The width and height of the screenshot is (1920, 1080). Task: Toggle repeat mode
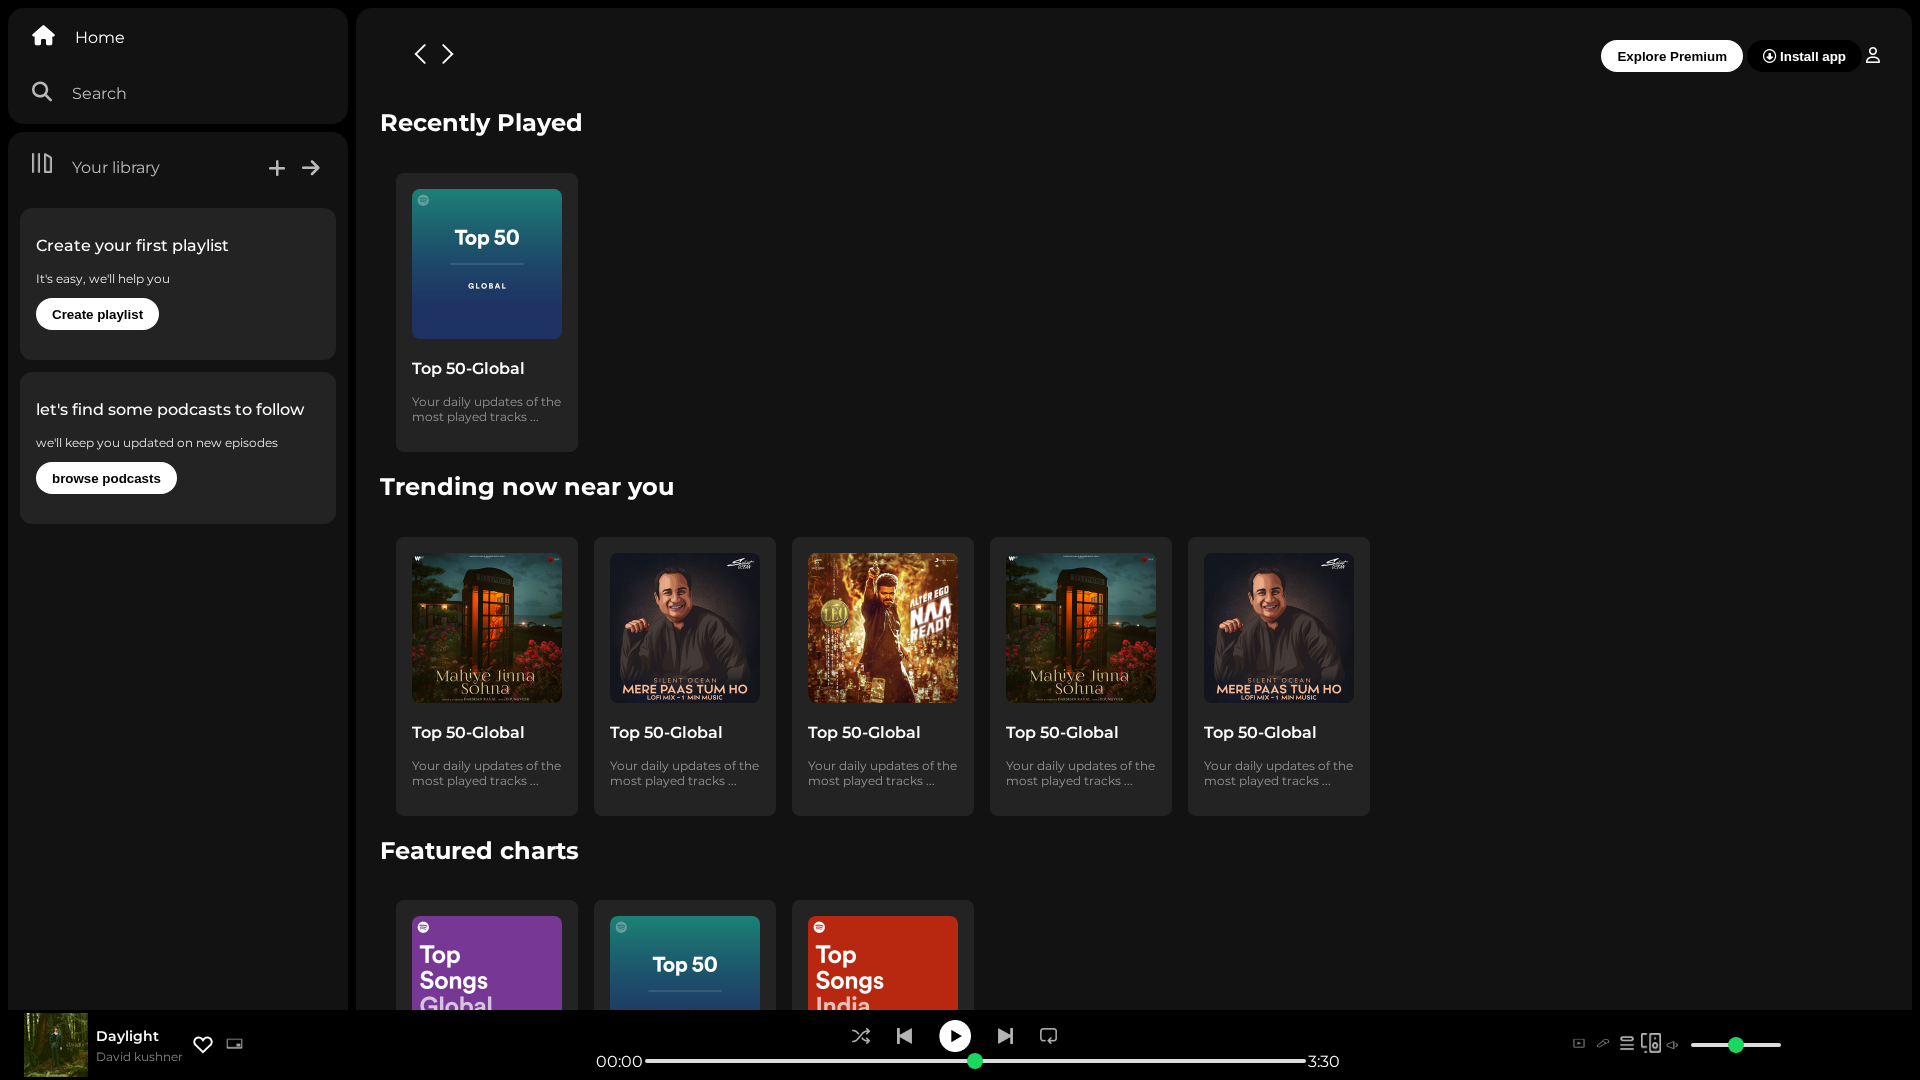[1048, 1036]
